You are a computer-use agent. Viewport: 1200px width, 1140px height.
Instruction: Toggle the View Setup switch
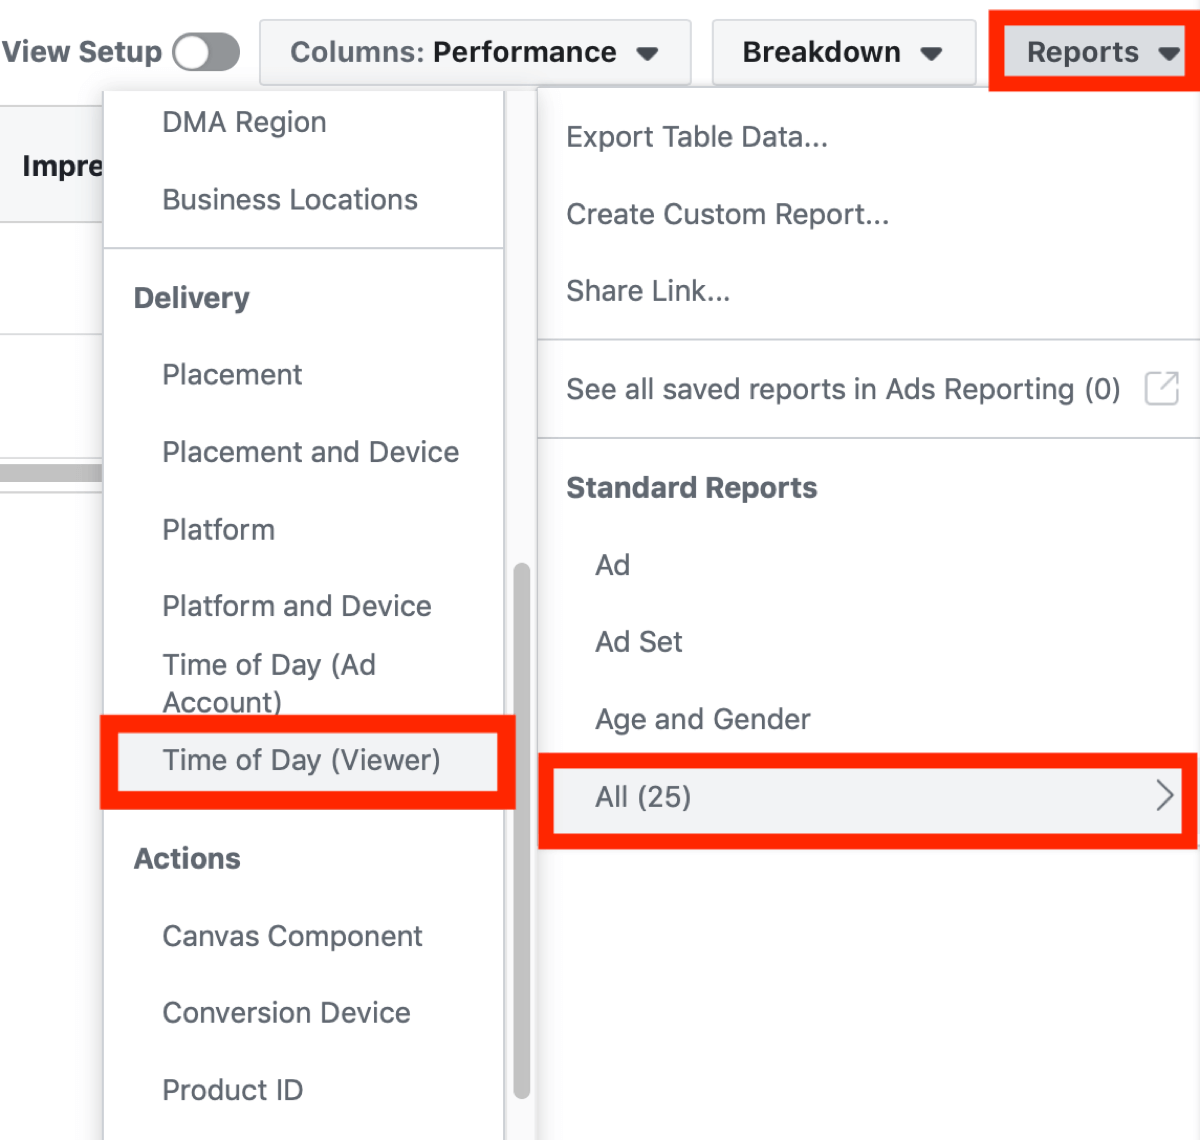(206, 52)
